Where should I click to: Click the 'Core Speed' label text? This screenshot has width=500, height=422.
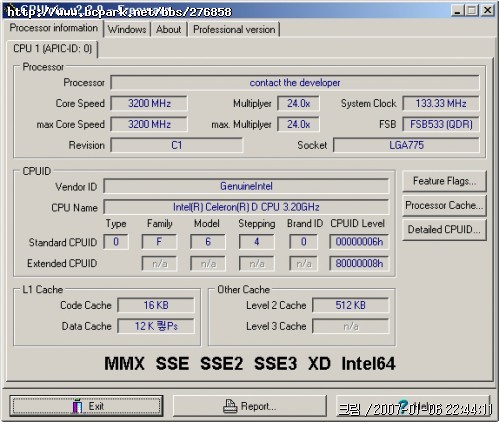[80, 103]
